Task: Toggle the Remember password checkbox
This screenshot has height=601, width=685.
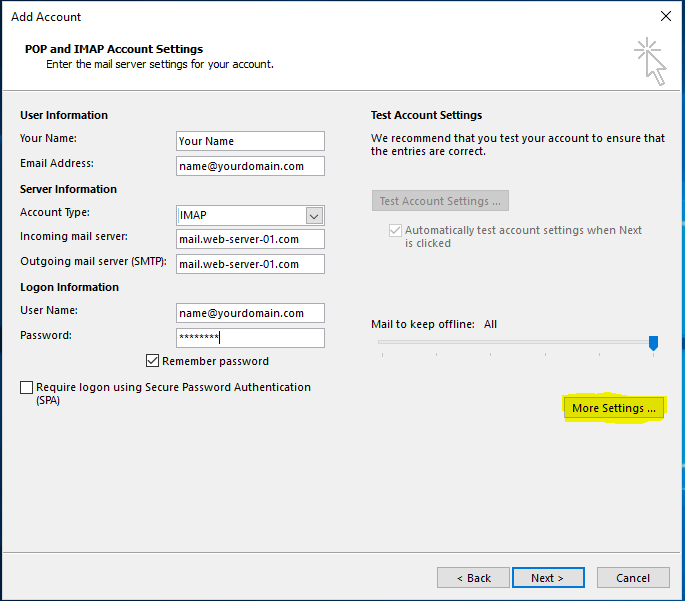Action: click(x=153, y=361)
